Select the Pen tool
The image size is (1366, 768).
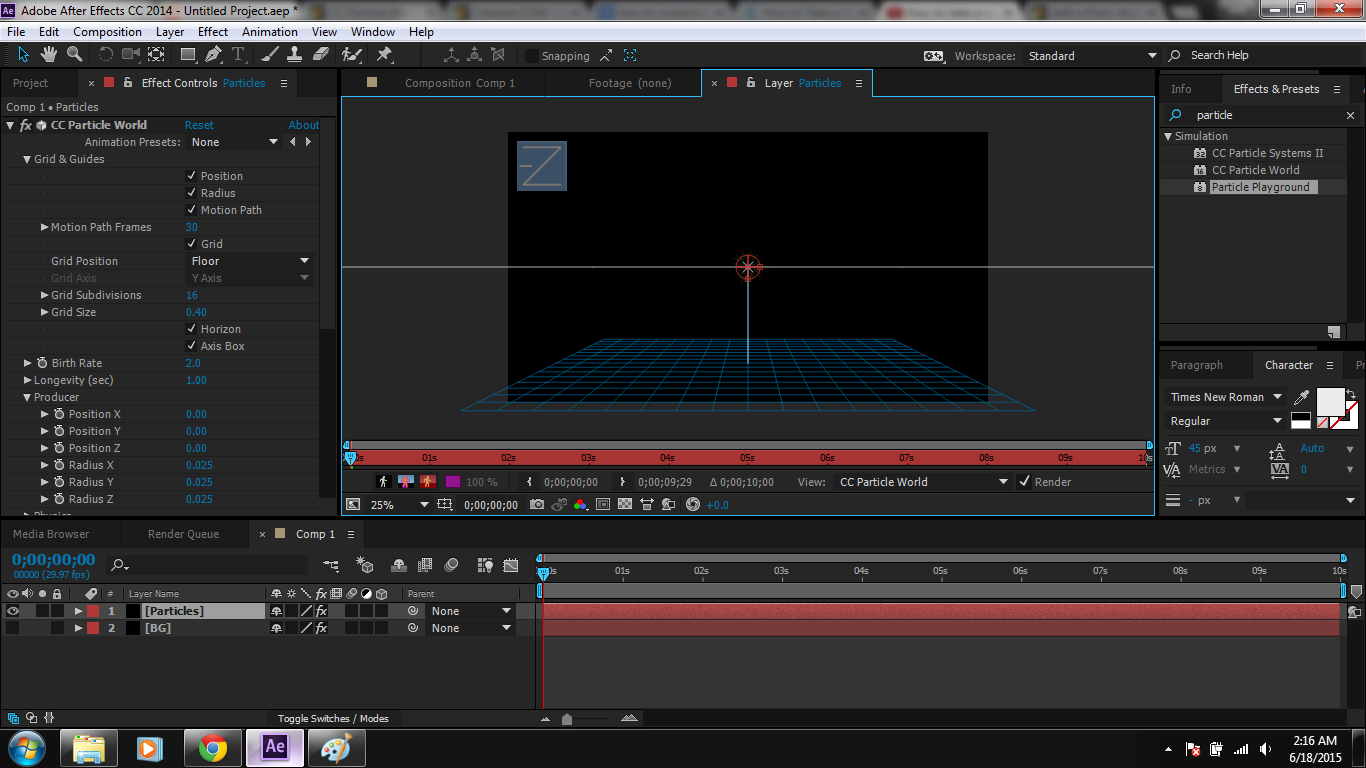(213, 54)
